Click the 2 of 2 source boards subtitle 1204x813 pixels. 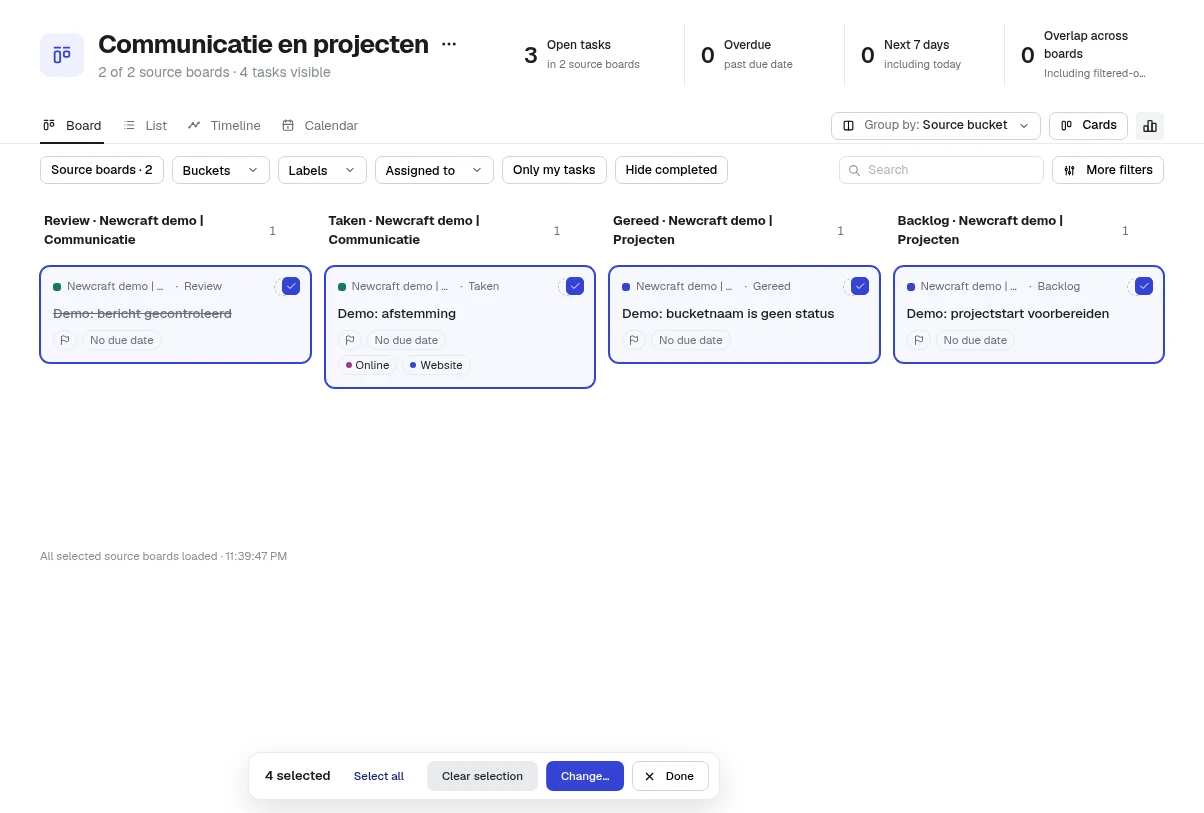point(214,72)
